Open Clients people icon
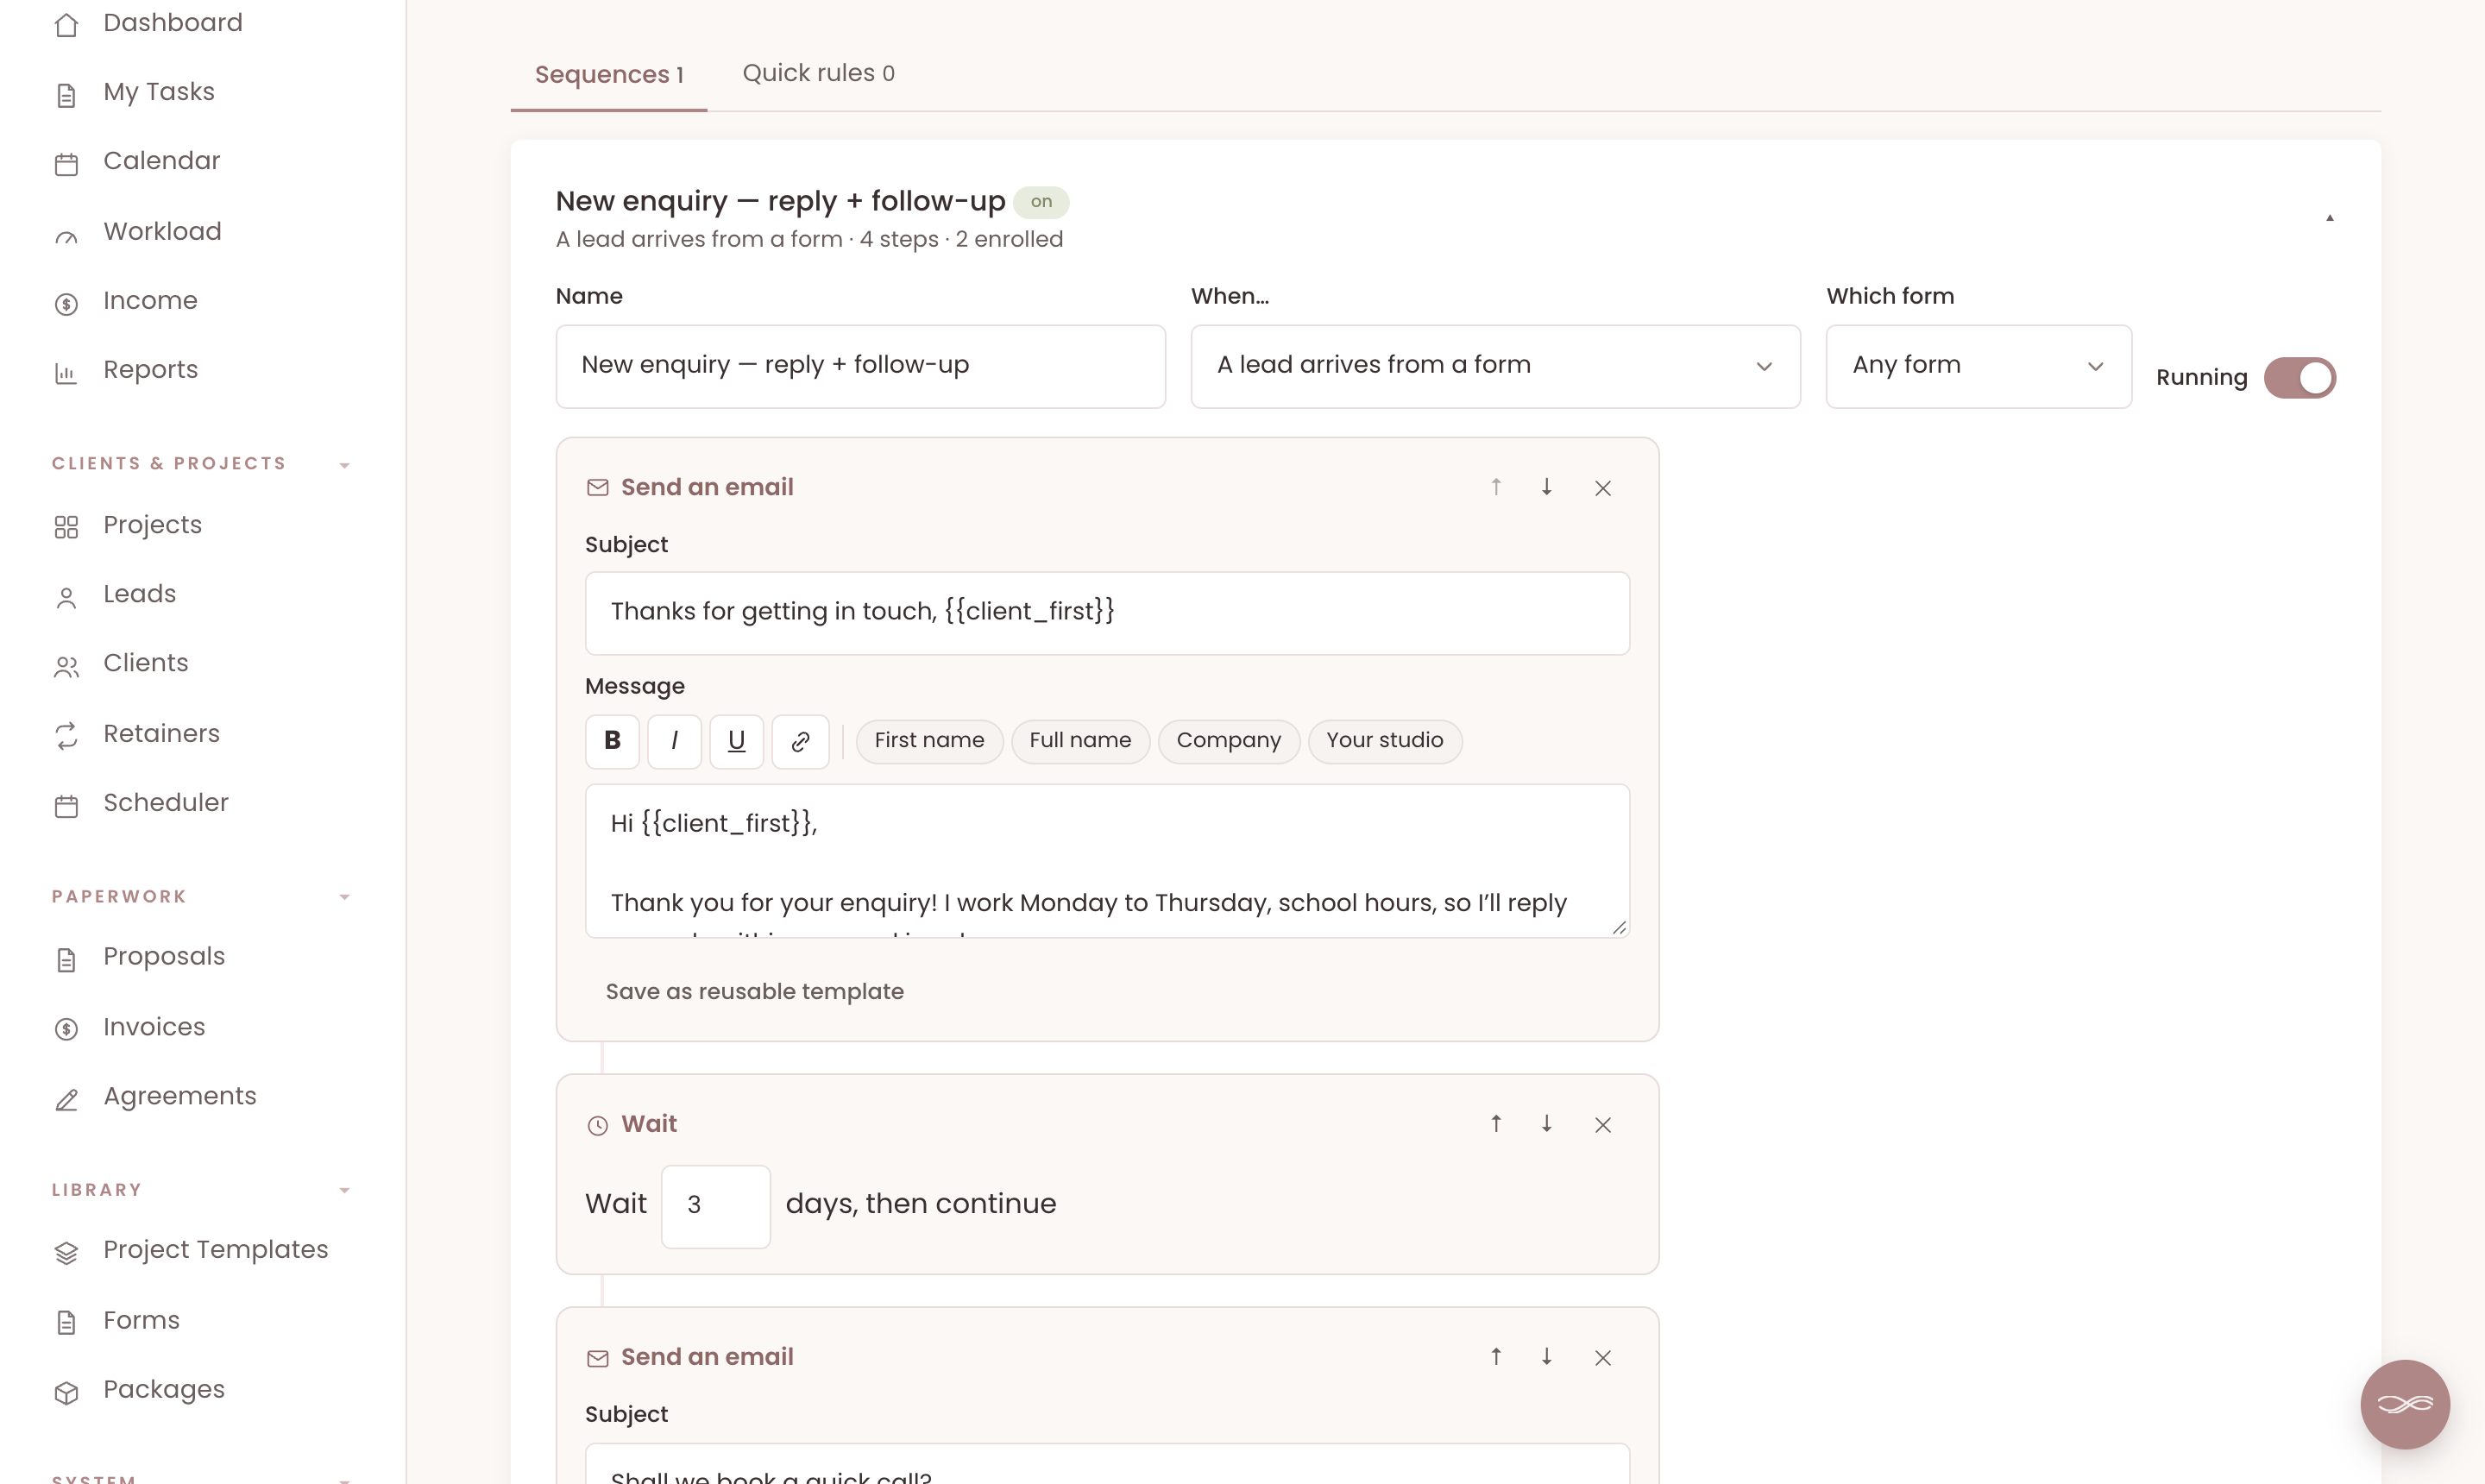Image resolution: width=2485 pixels, height=1484 pixels. tap(66, 666)
